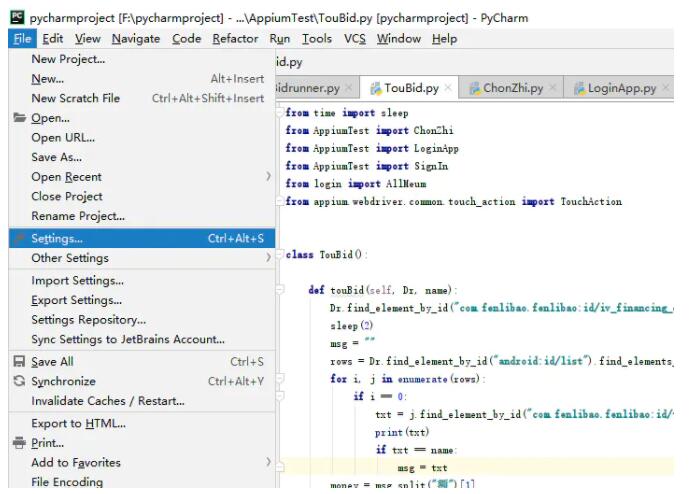This screenshot has height=494, width=694.
Task: Choose Open... in the File menu
Action: click(142, 118)
